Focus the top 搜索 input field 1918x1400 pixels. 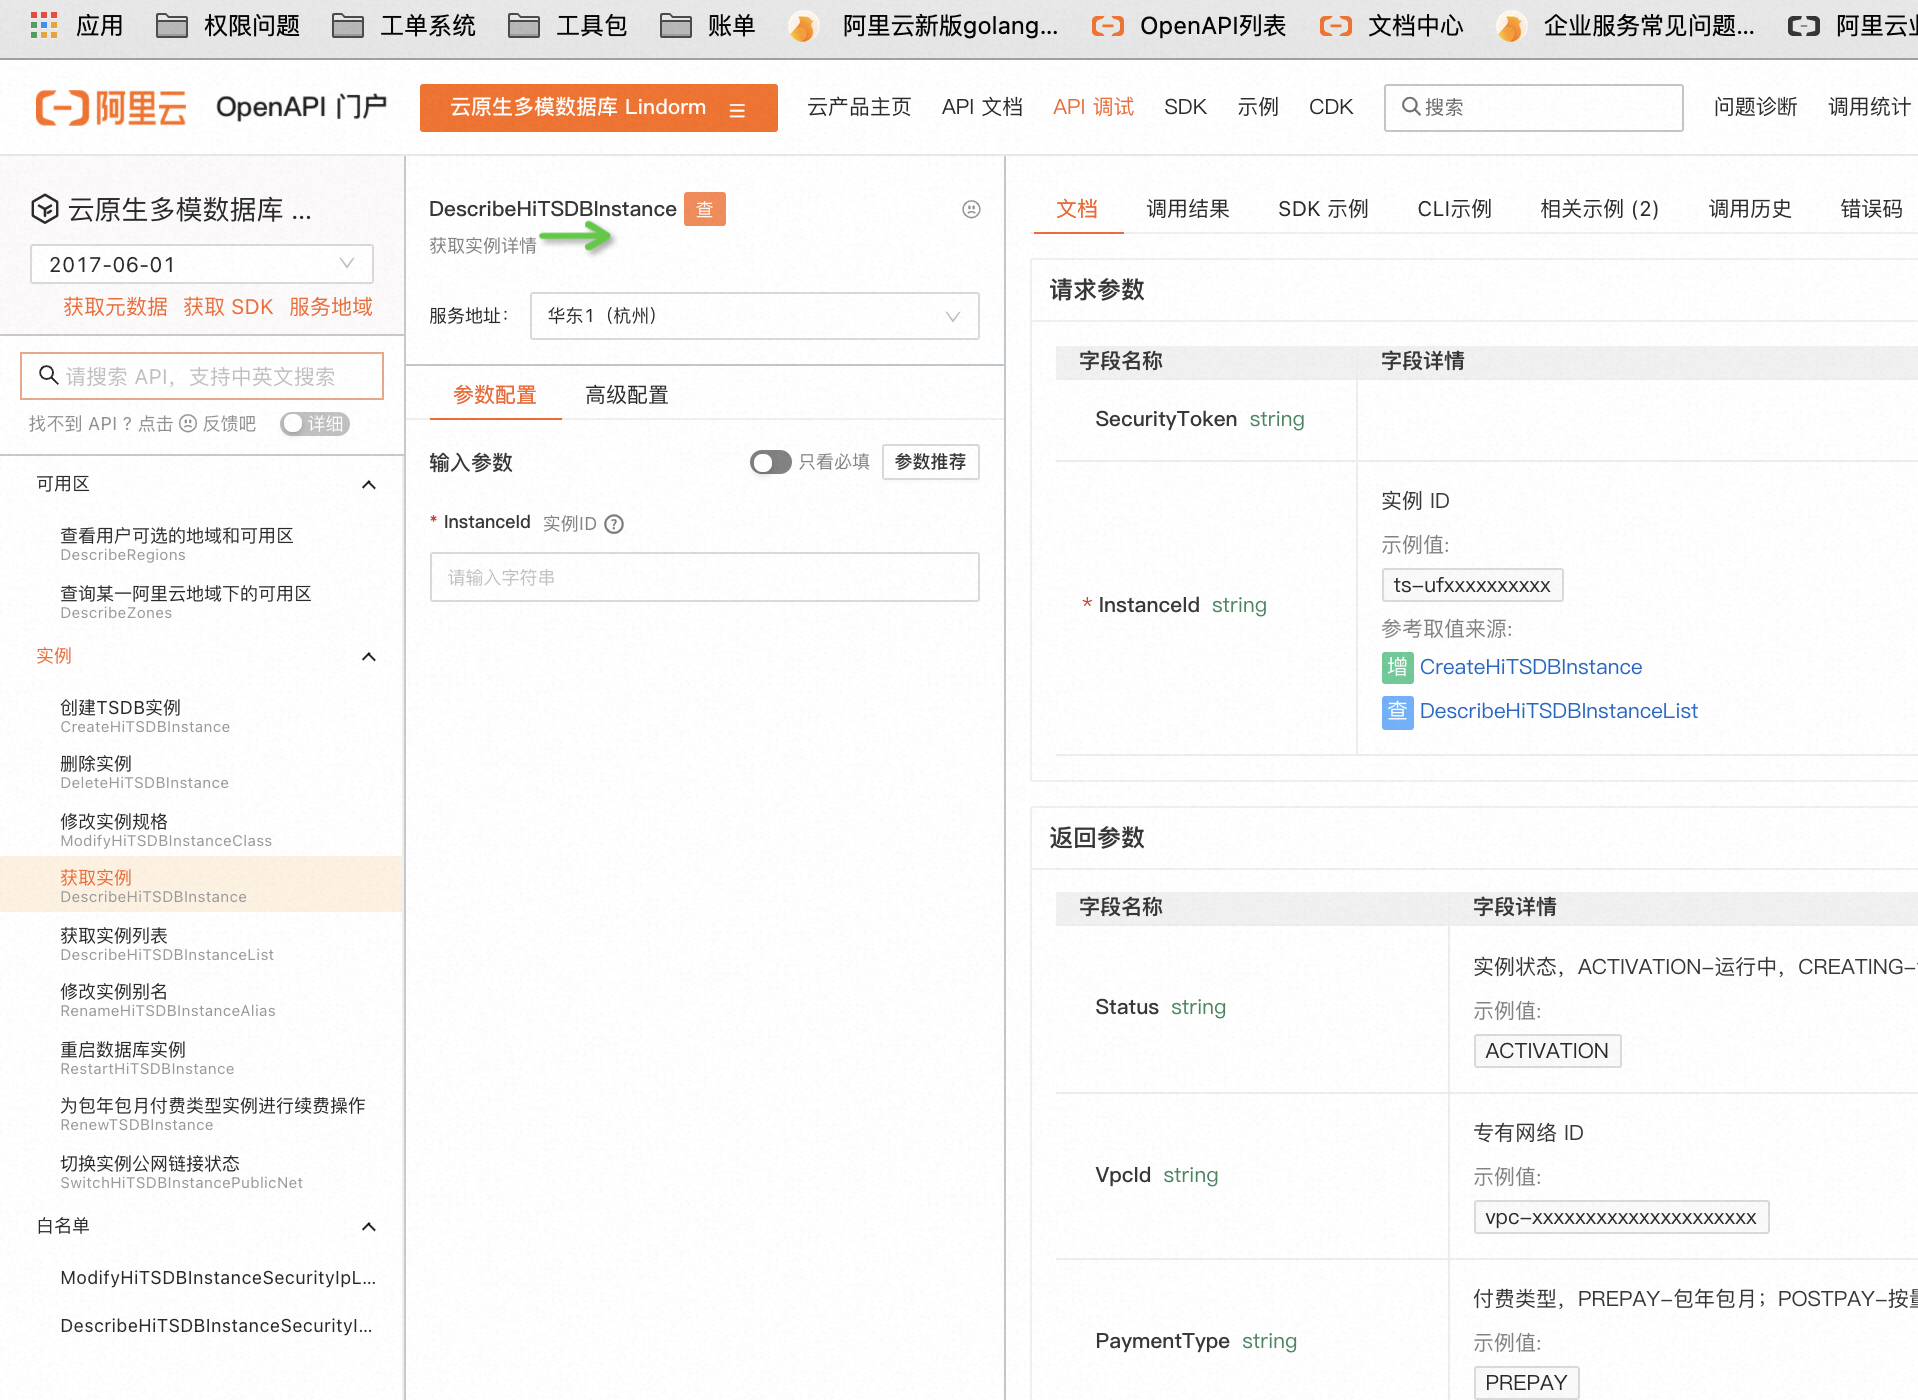click(1534, 107)
